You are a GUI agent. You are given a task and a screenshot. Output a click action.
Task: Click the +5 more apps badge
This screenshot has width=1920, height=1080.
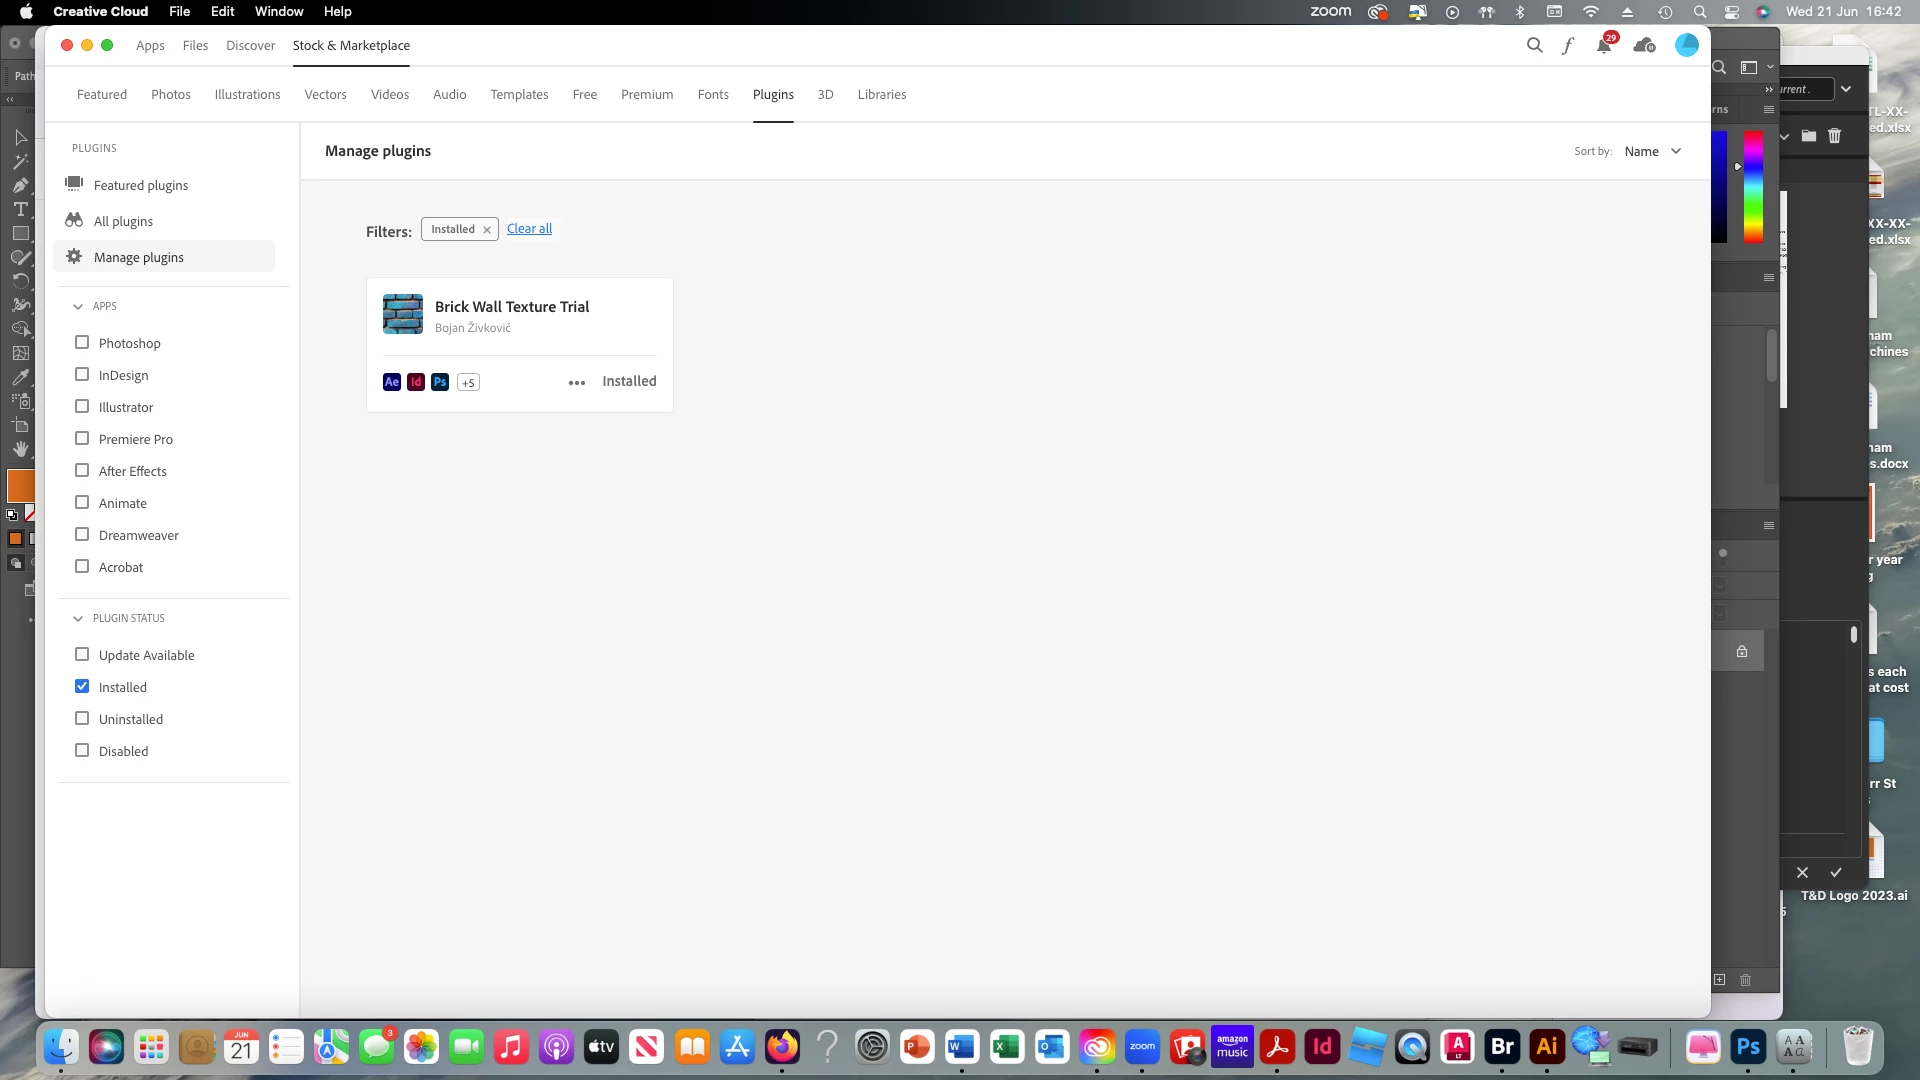pyautogui.click(x=468, y=383)
